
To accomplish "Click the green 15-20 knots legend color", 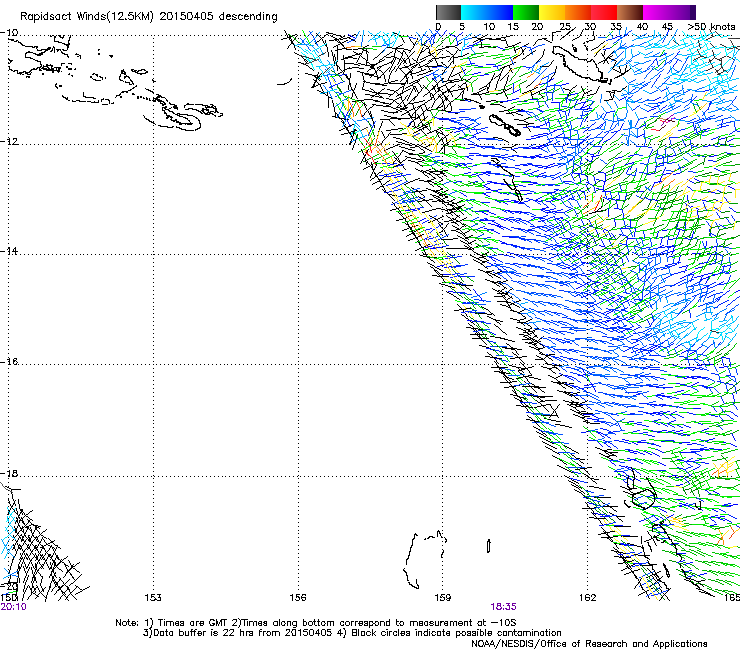I will 526,13.
